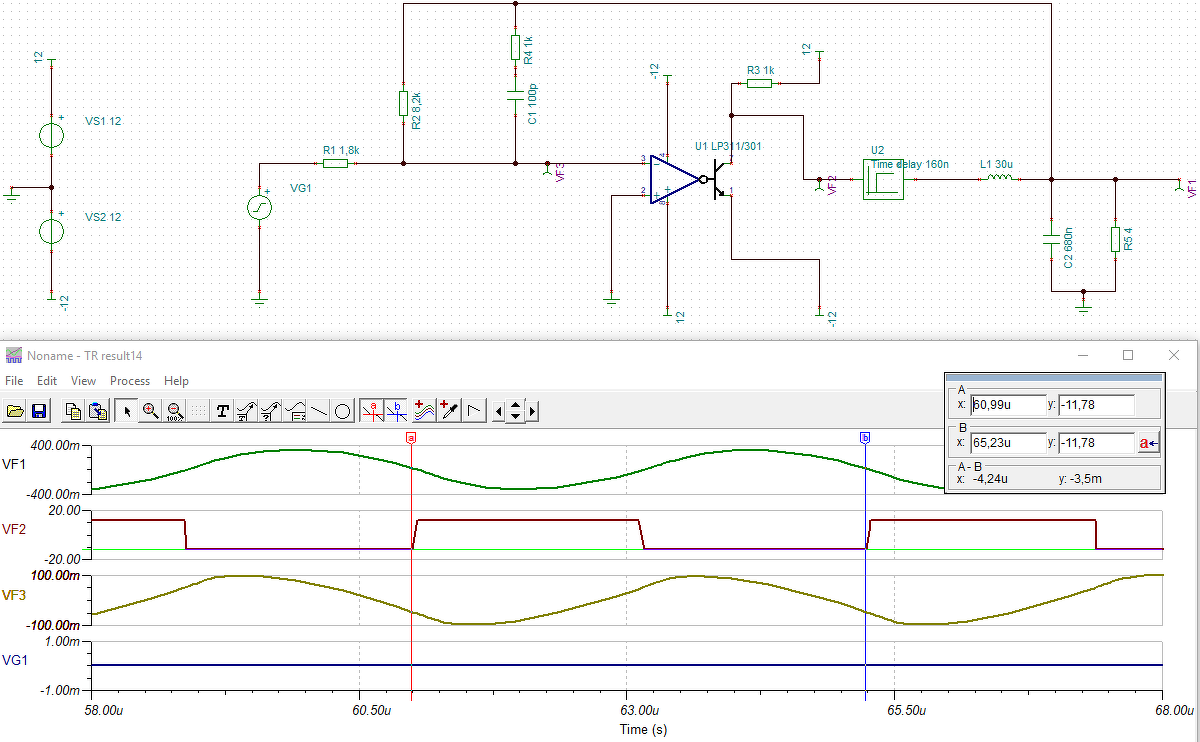Click inductor L1 30u

(x=1000, y=179)
